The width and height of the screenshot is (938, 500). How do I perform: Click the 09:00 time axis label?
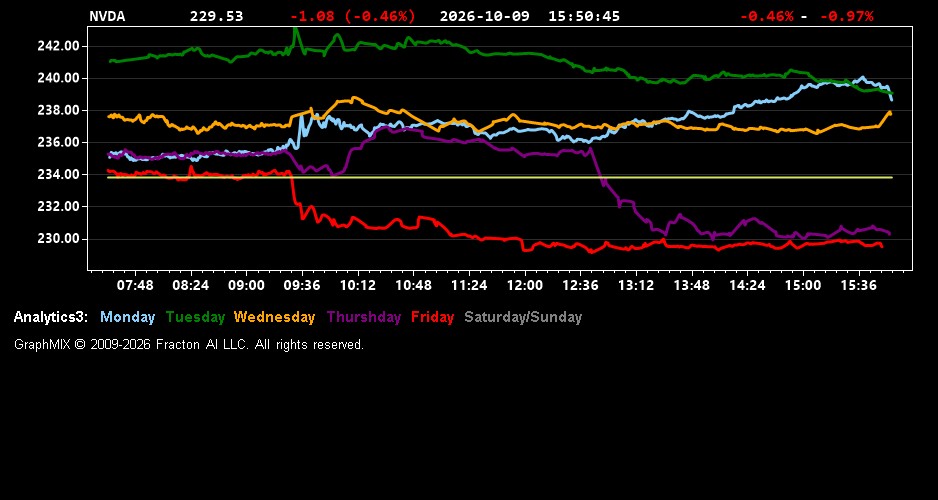pyautogui.click(x=246, y=286)
